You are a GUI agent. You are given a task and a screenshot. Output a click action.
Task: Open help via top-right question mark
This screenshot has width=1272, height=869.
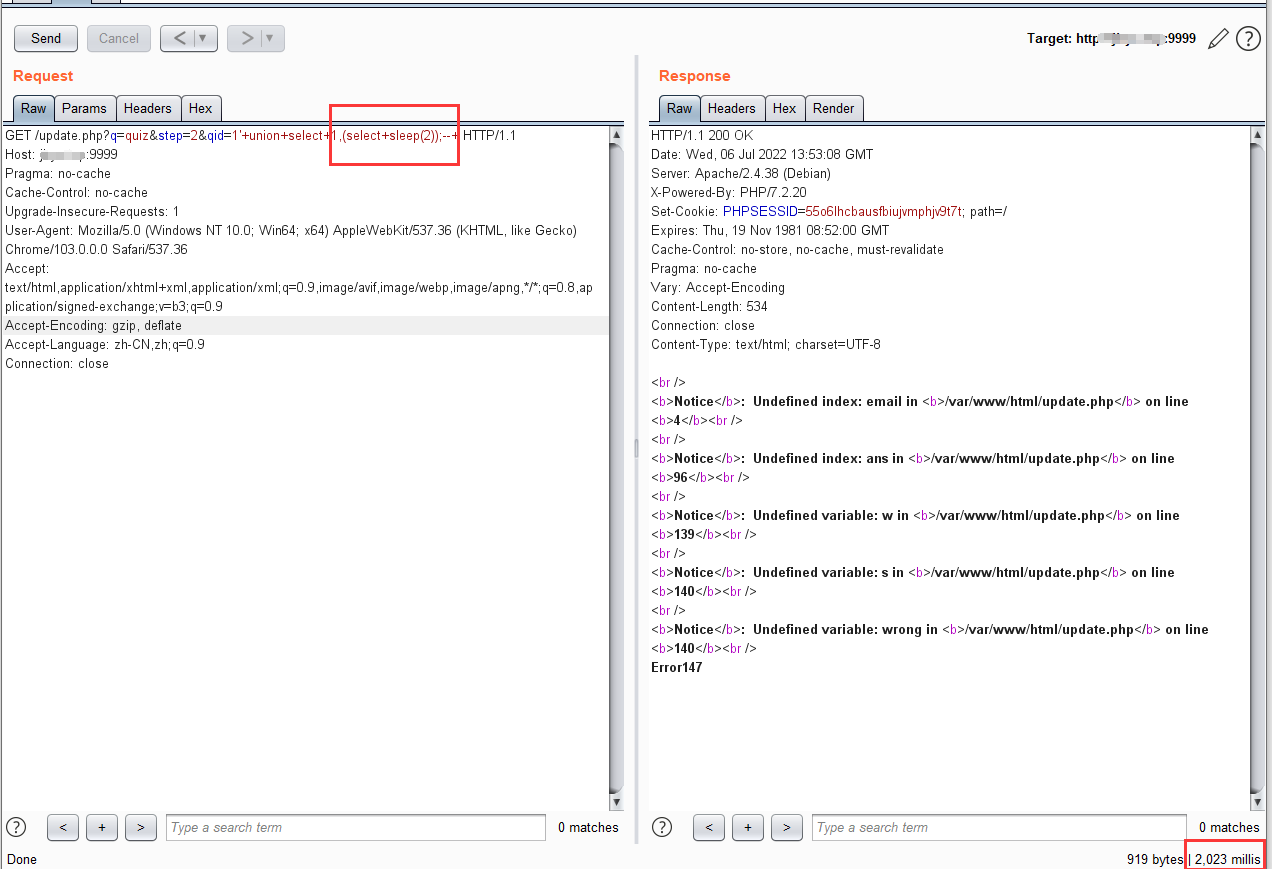point(1248,39)
